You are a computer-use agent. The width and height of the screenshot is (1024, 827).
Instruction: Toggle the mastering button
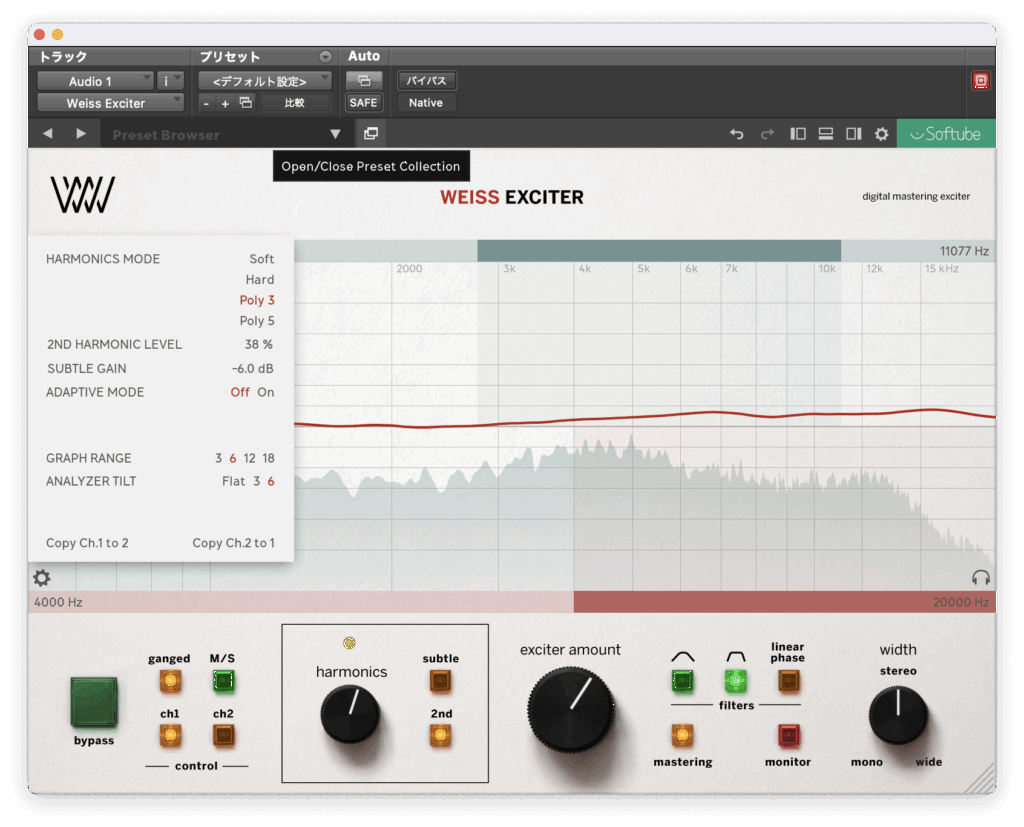point(682,736)
